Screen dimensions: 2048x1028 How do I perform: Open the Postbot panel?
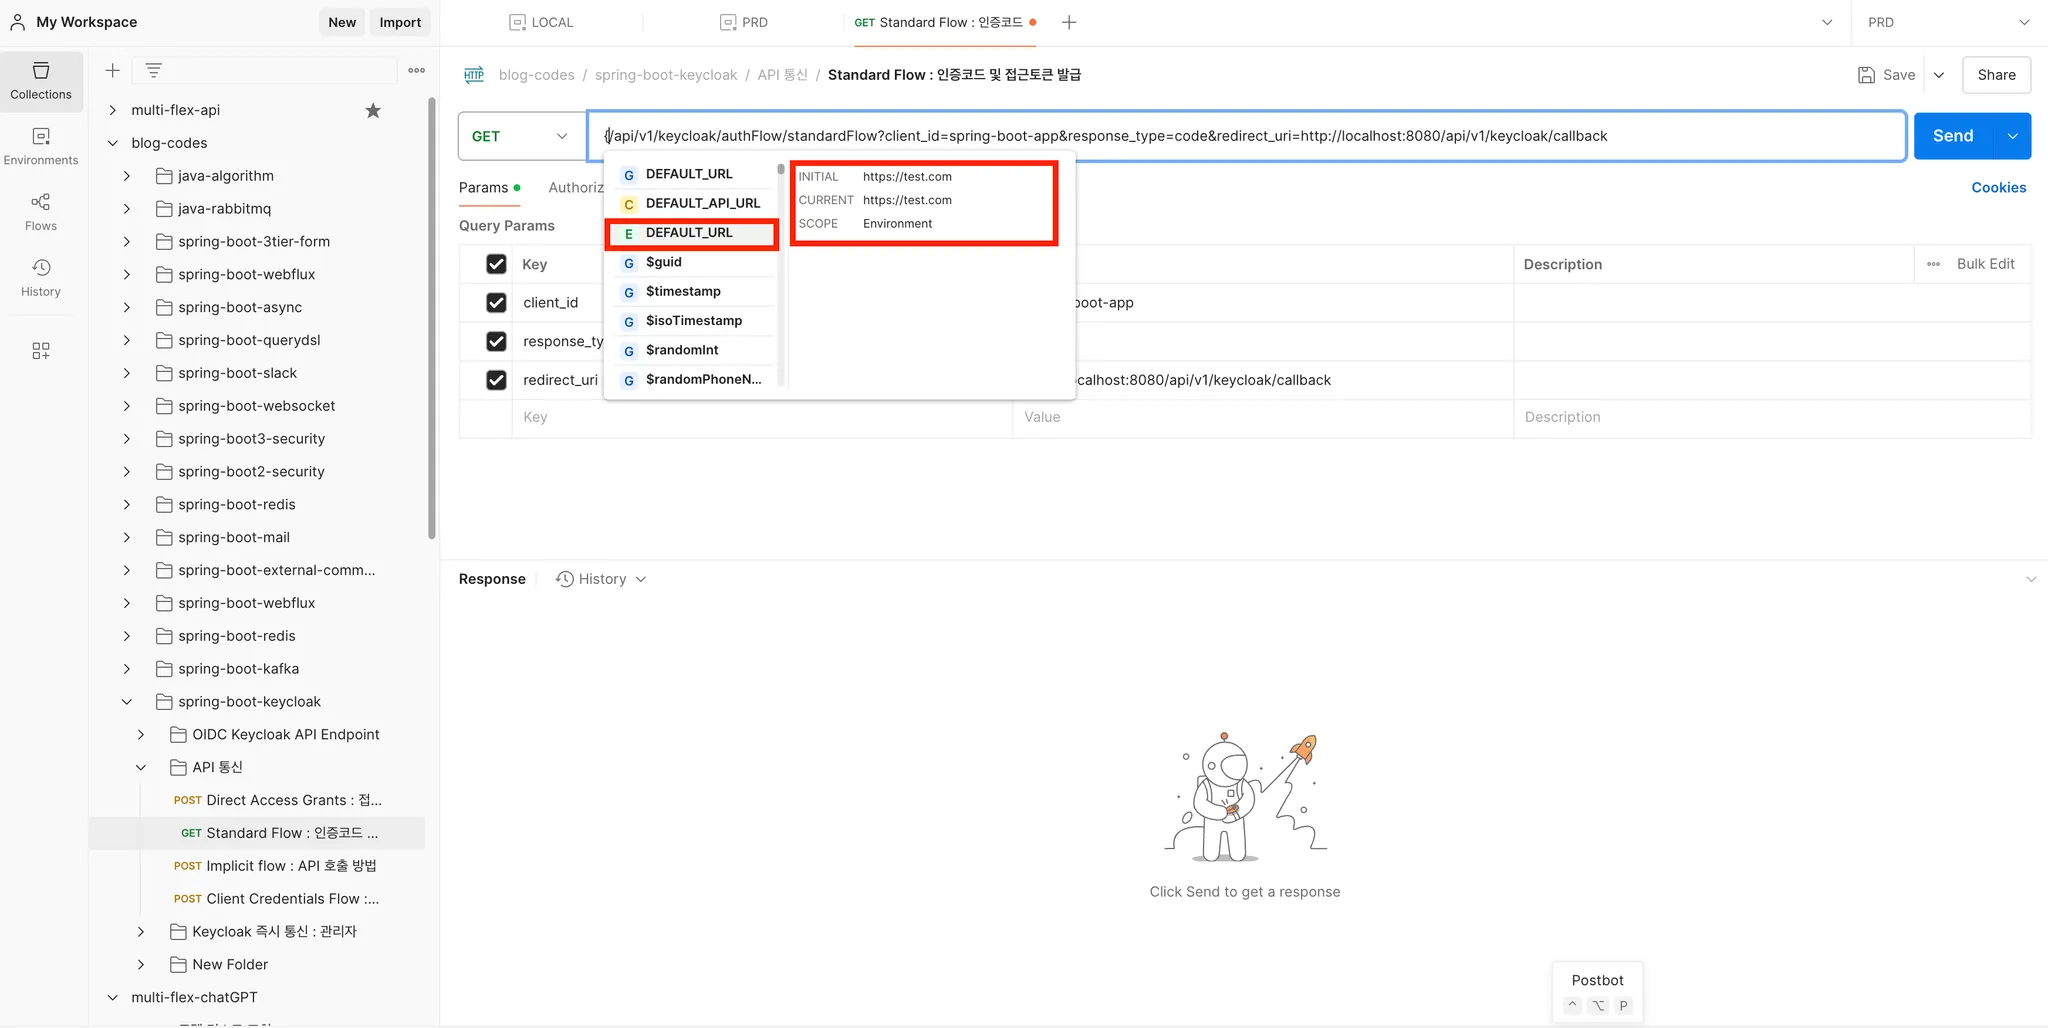point(1597,991)
